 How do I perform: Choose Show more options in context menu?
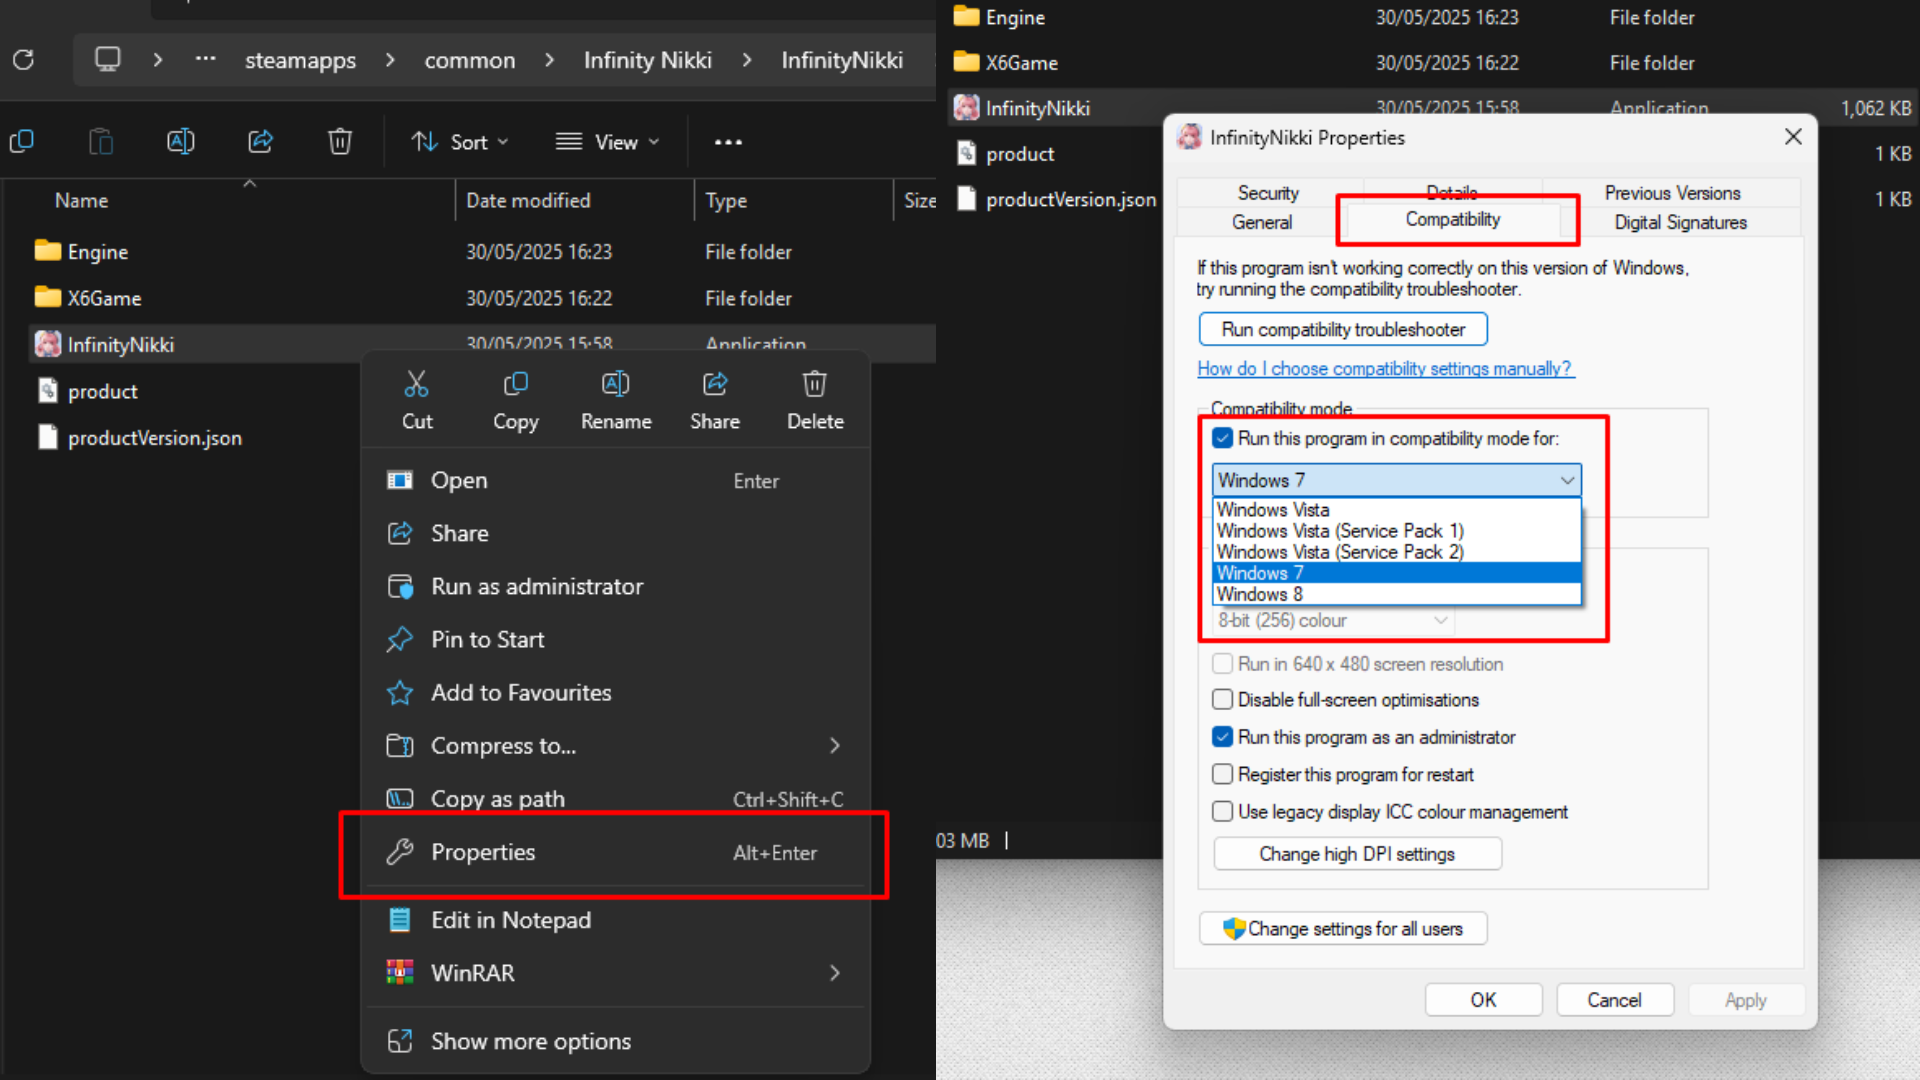[x=615, y=1041]
